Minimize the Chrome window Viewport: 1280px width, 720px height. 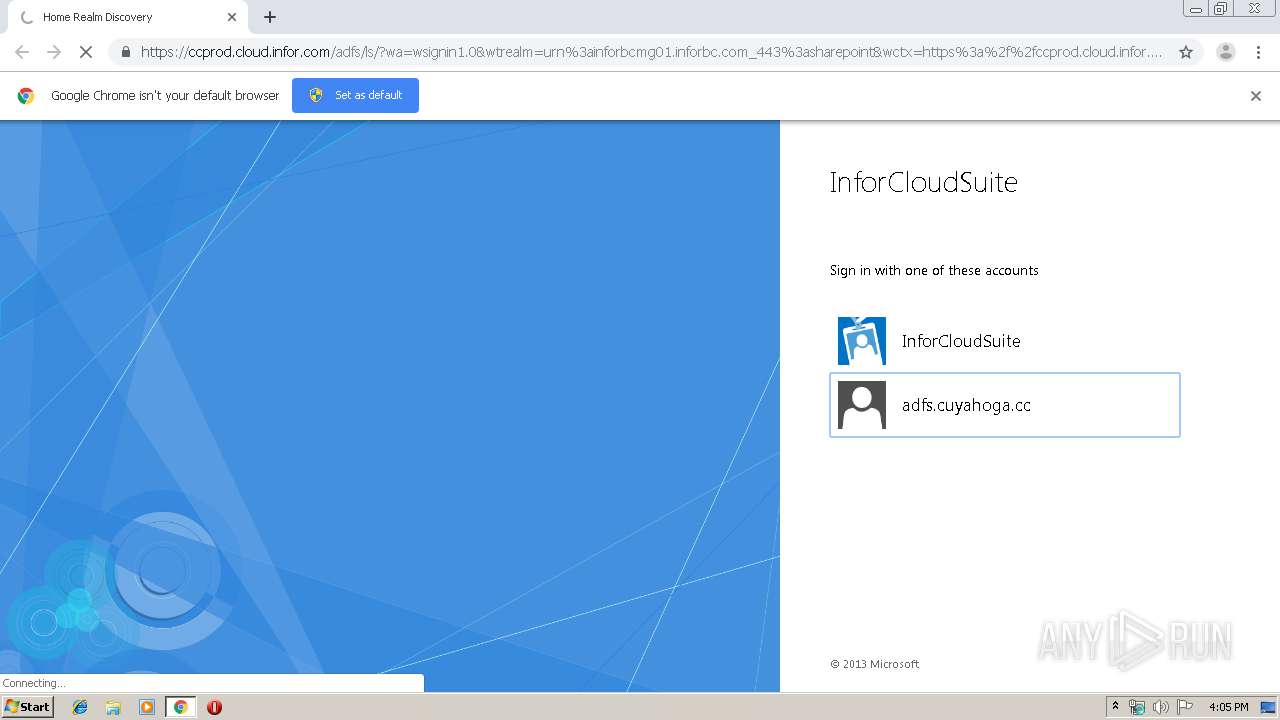(1194, 9)
